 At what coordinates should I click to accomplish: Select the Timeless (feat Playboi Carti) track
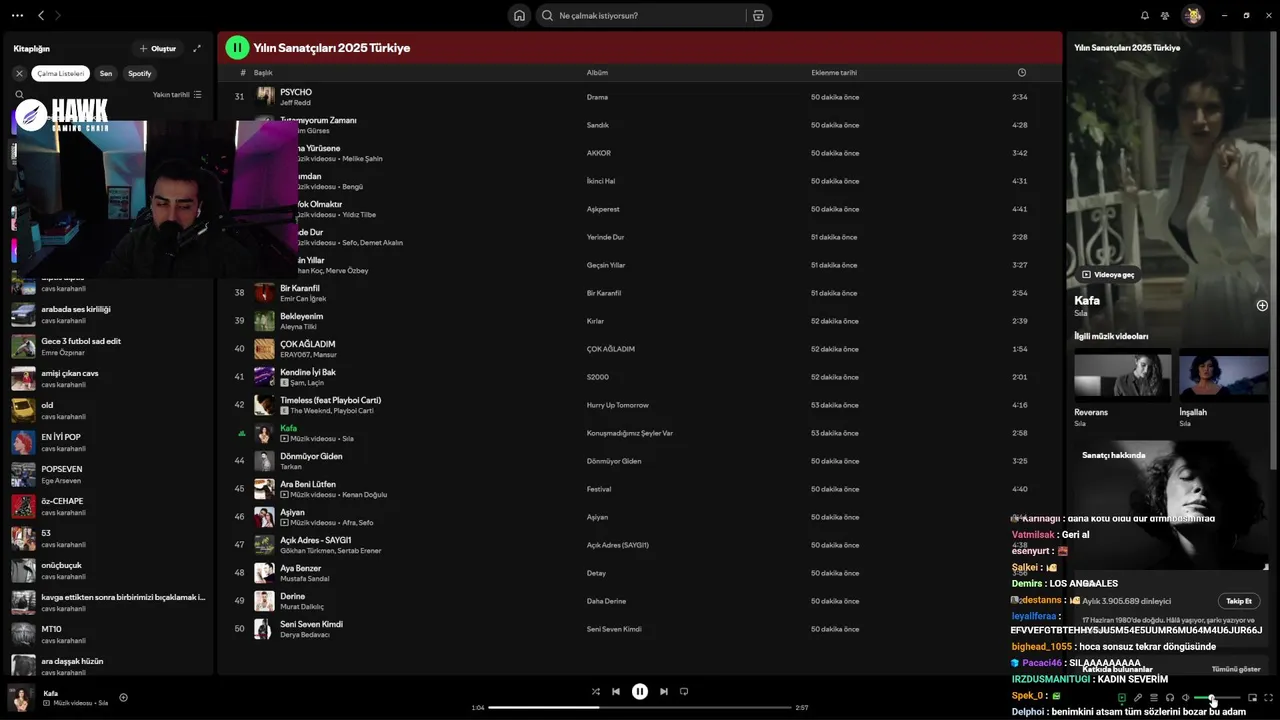click(x=639, y=405)
